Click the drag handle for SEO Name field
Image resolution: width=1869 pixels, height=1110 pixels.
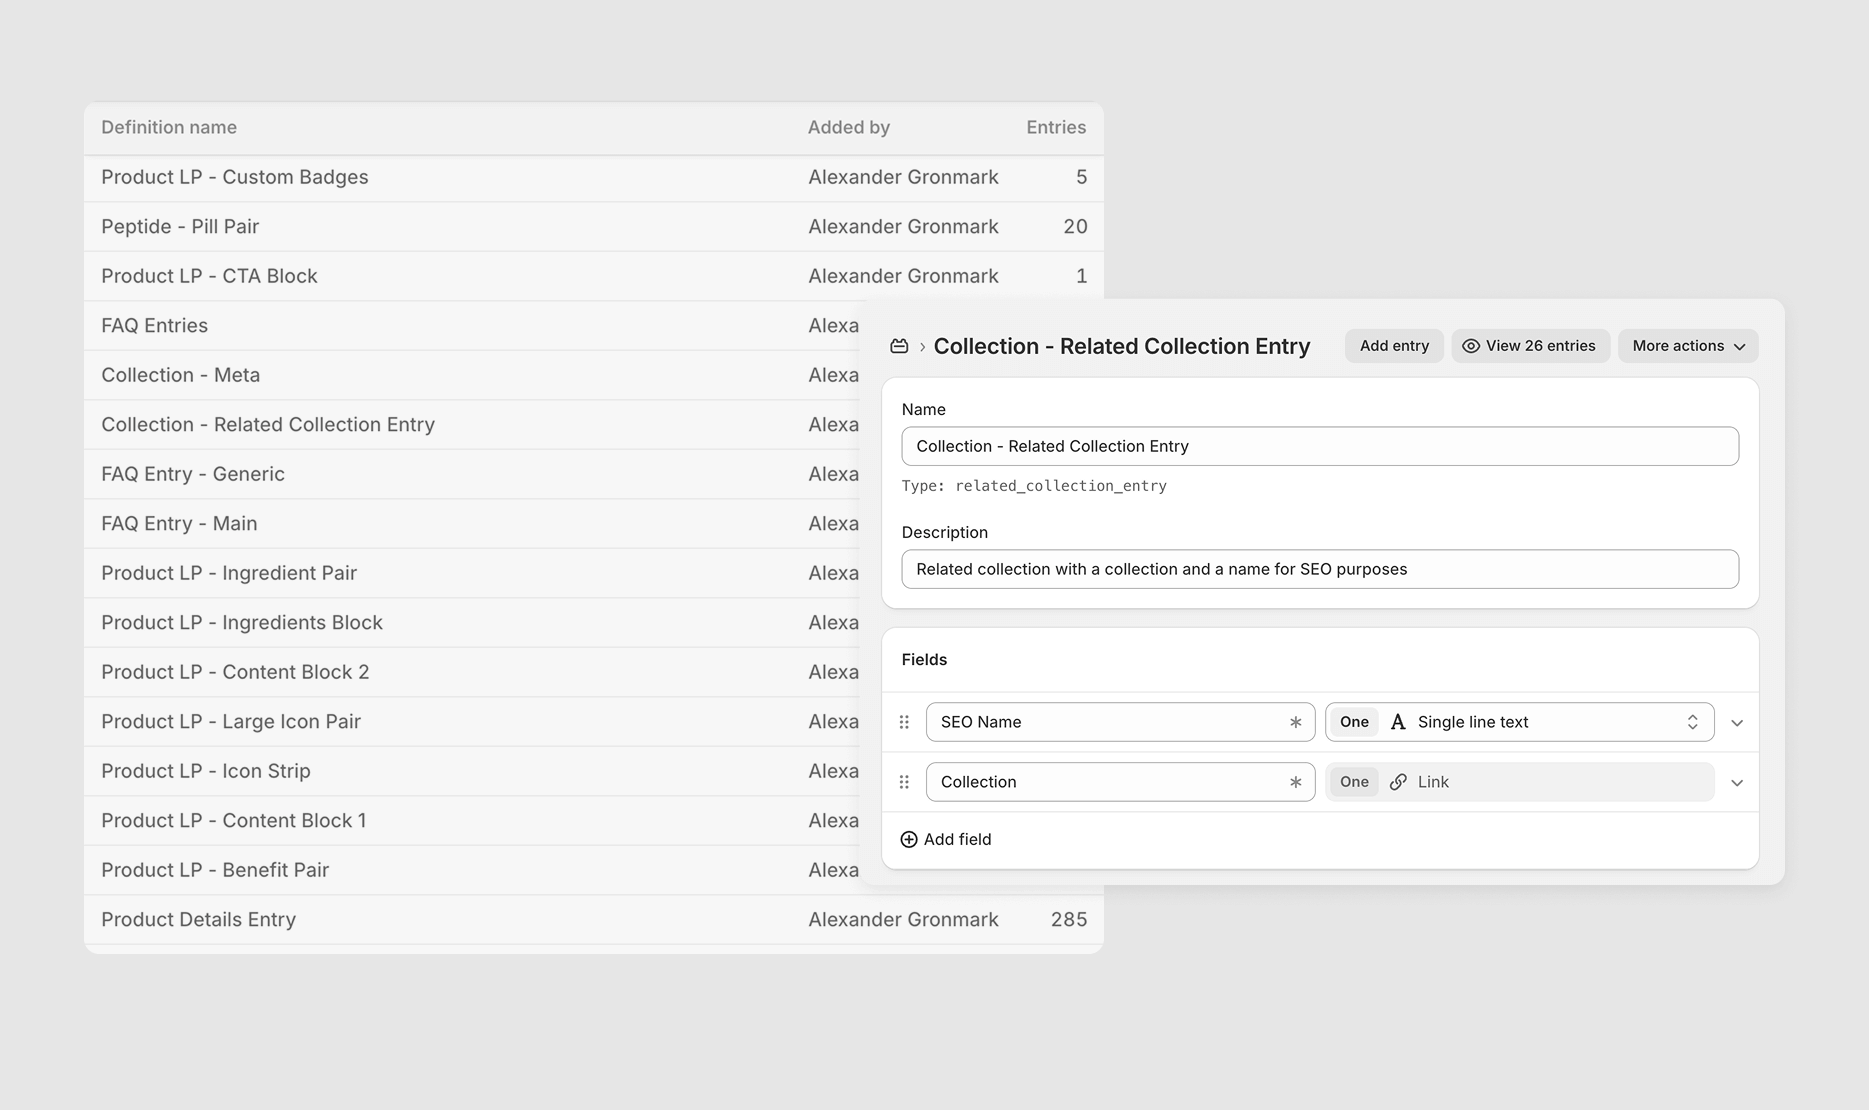(x=904, y=722)
